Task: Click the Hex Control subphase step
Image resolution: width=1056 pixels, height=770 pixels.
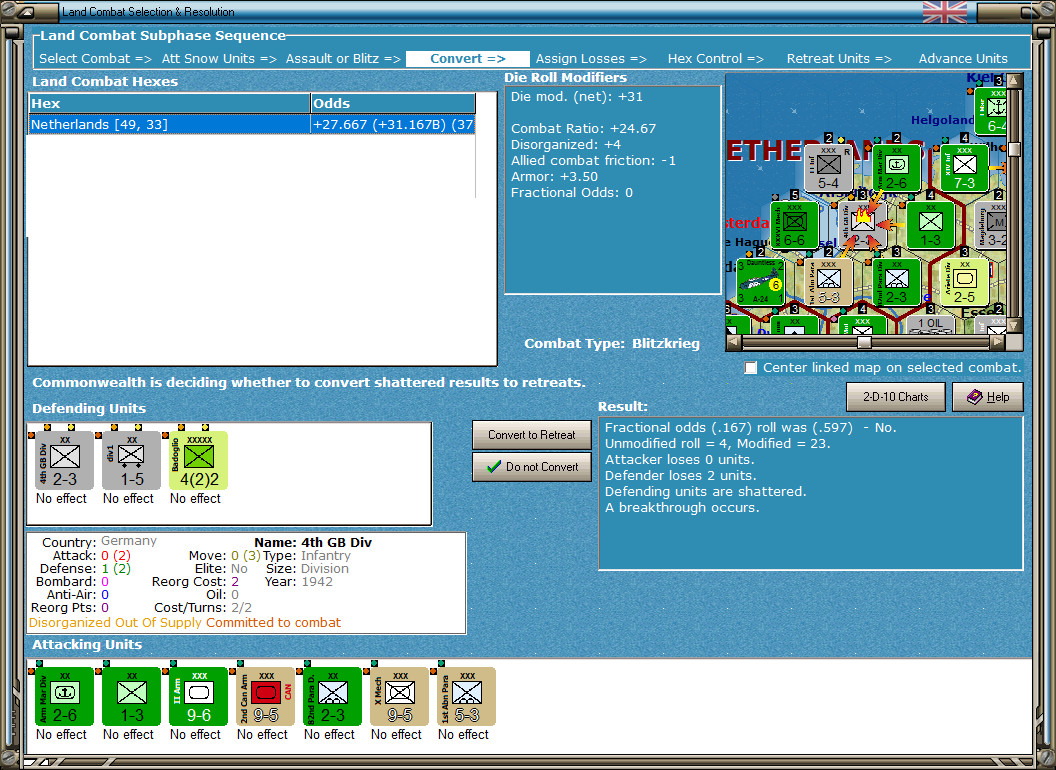Action: (x=715, y=59)
